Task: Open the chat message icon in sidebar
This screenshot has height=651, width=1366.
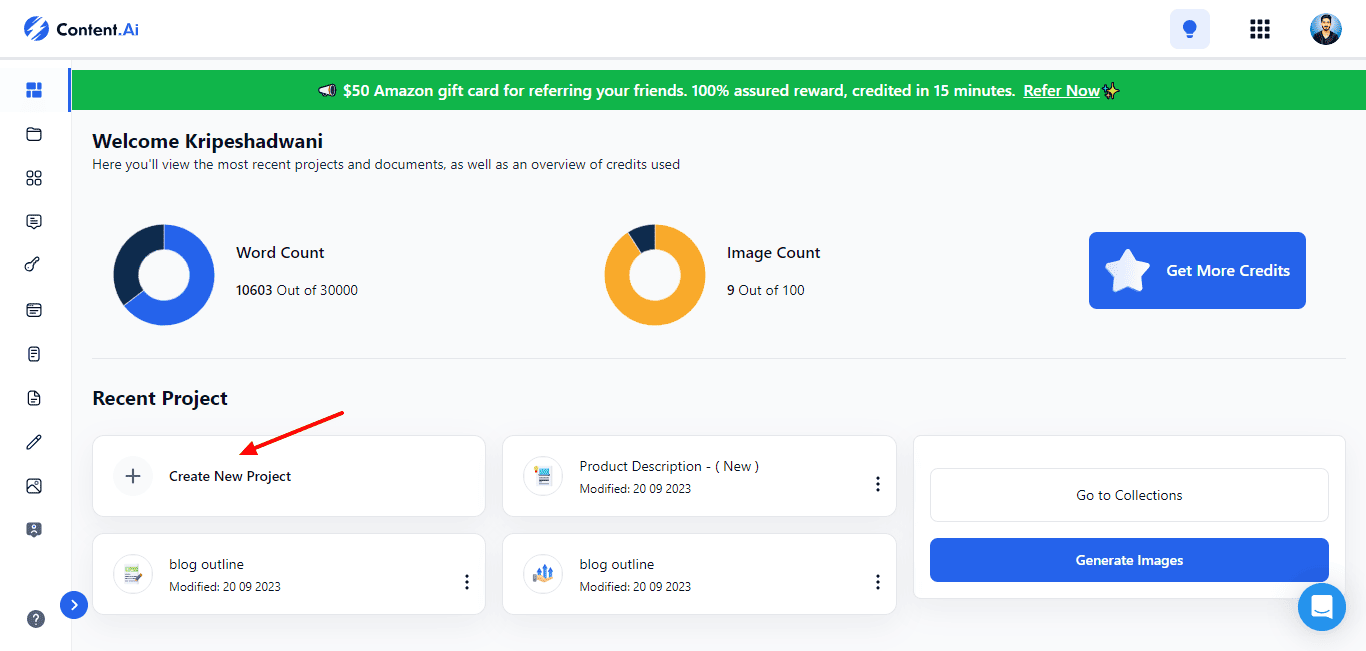Action: point(34,222)
